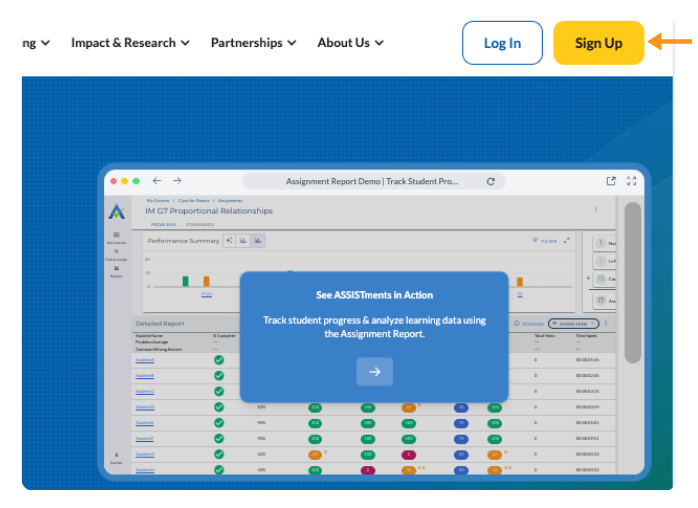This screenshot has width=698, height=508.
Task: Expand the chevron of the cut-off leftmost nav item
Action: pos(45,43)
